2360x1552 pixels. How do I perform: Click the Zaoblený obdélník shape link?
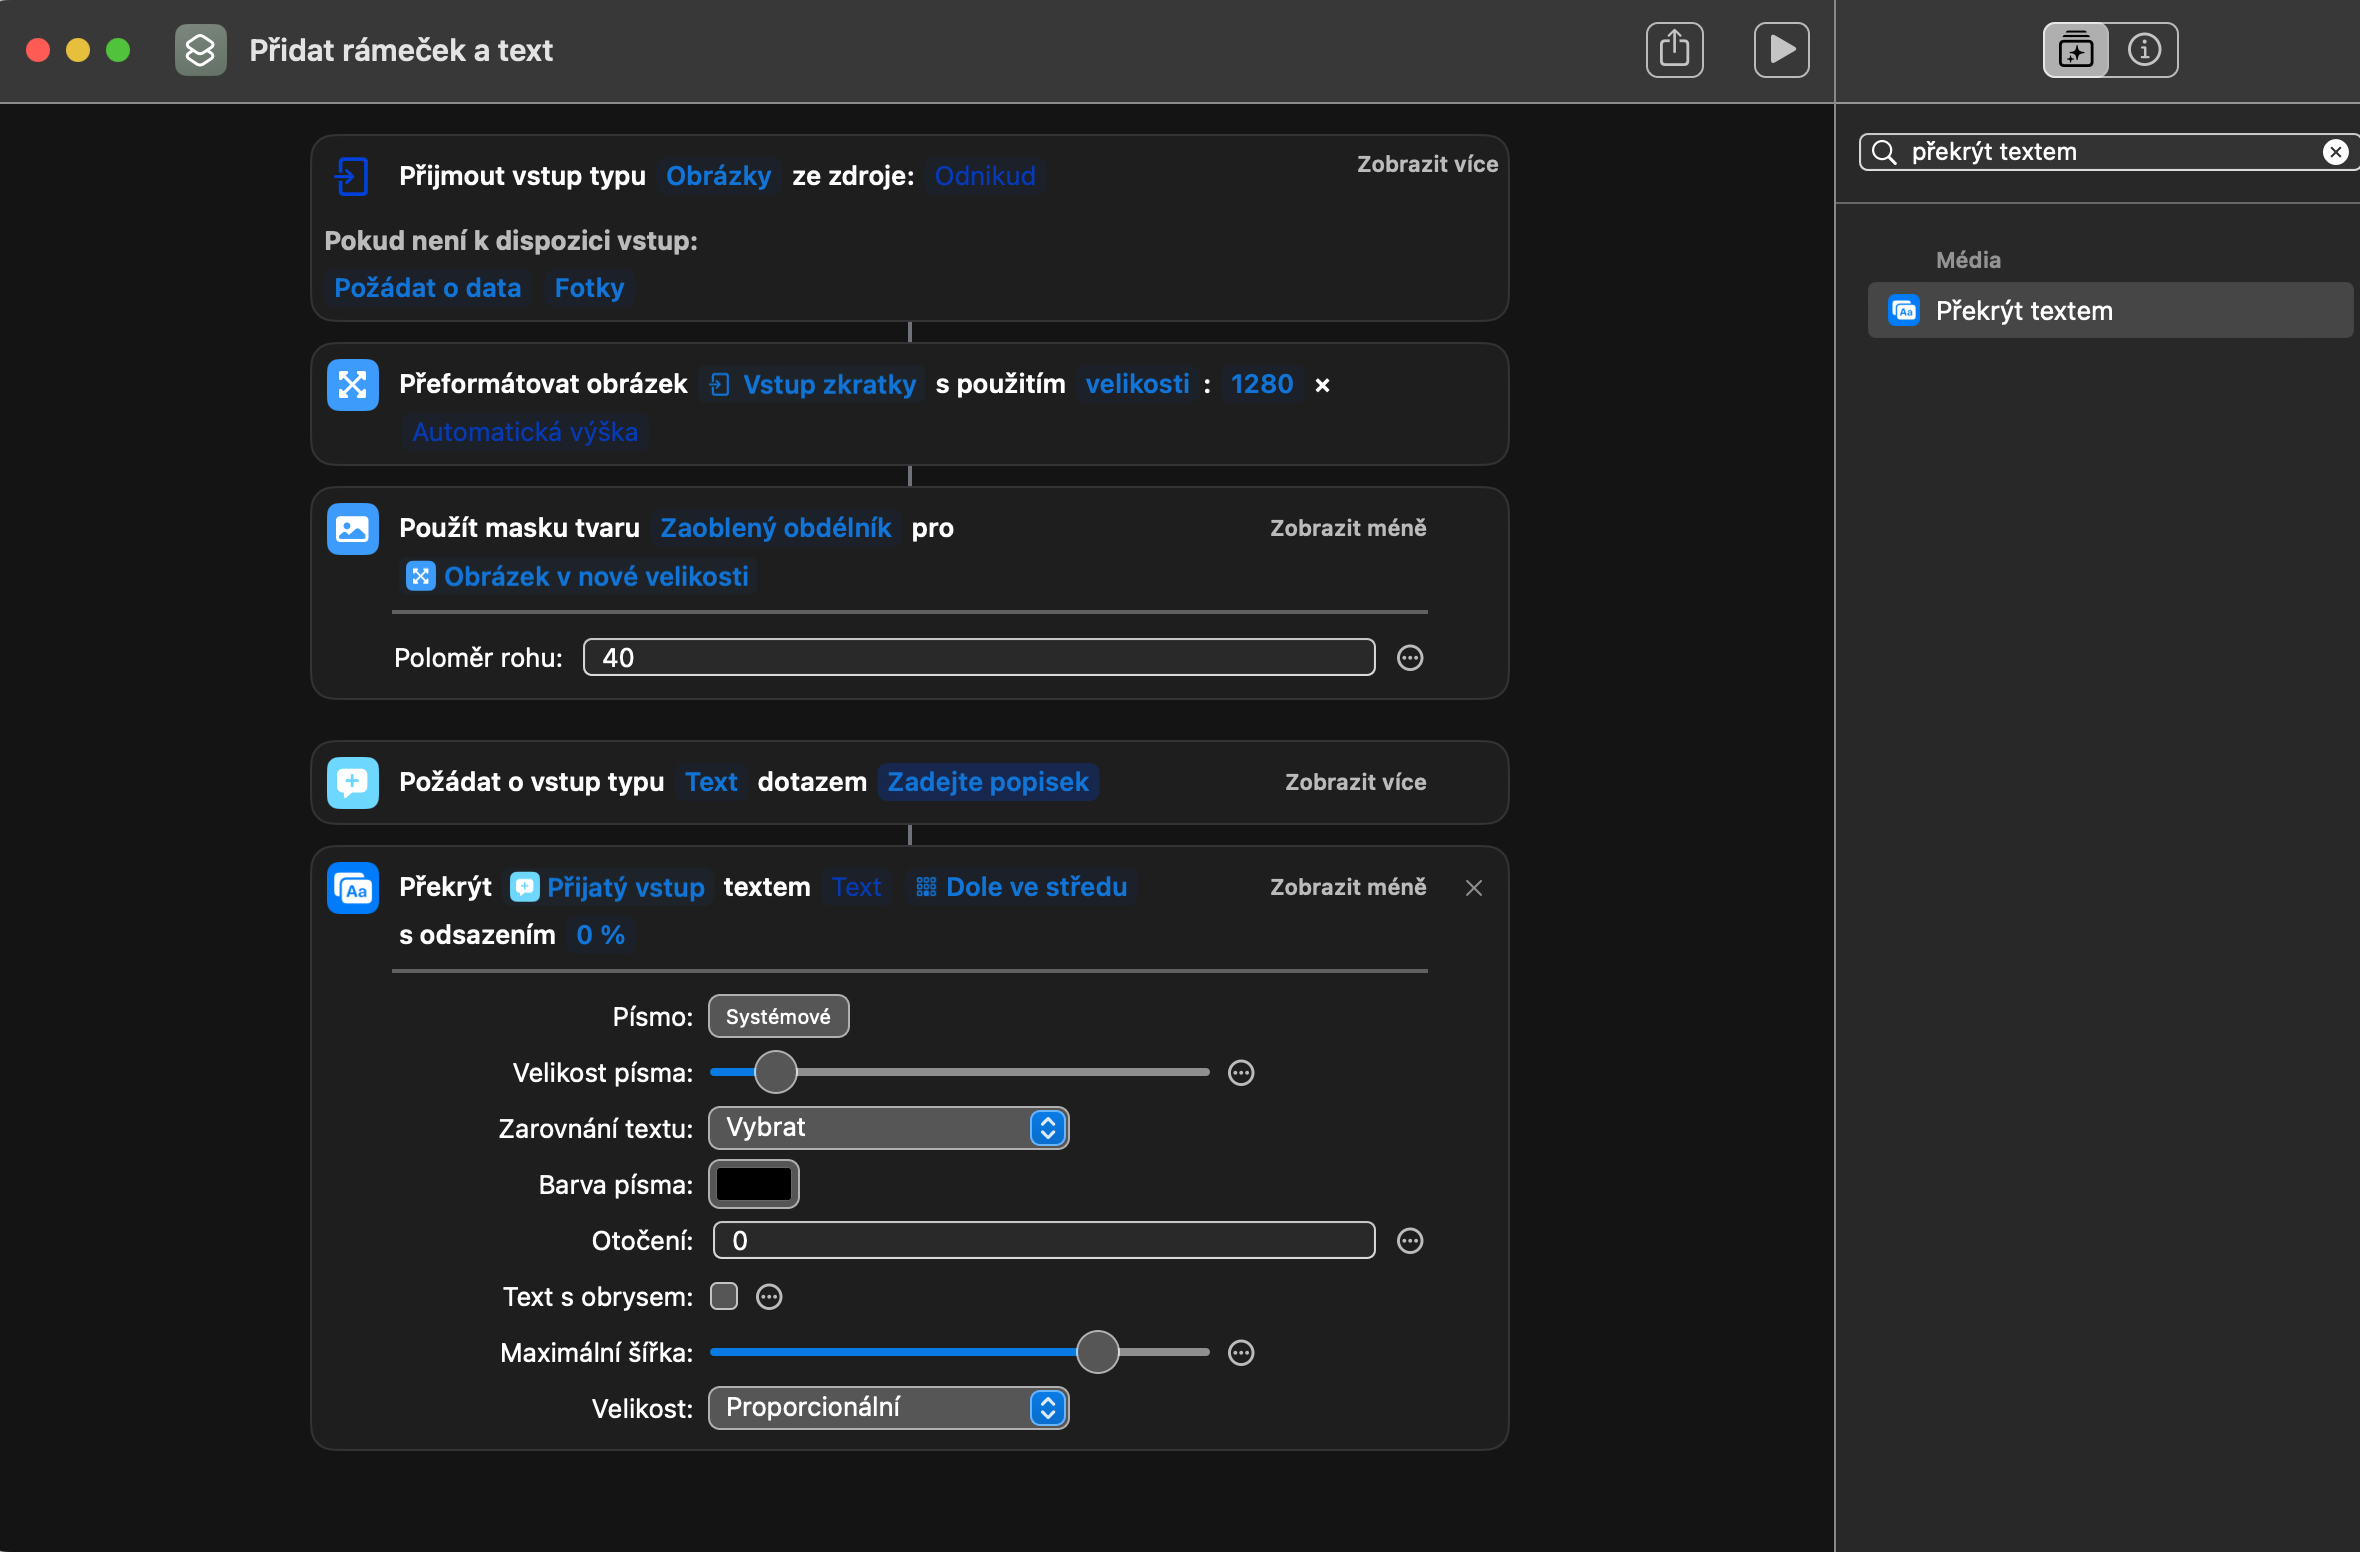(x=775, y=528)
